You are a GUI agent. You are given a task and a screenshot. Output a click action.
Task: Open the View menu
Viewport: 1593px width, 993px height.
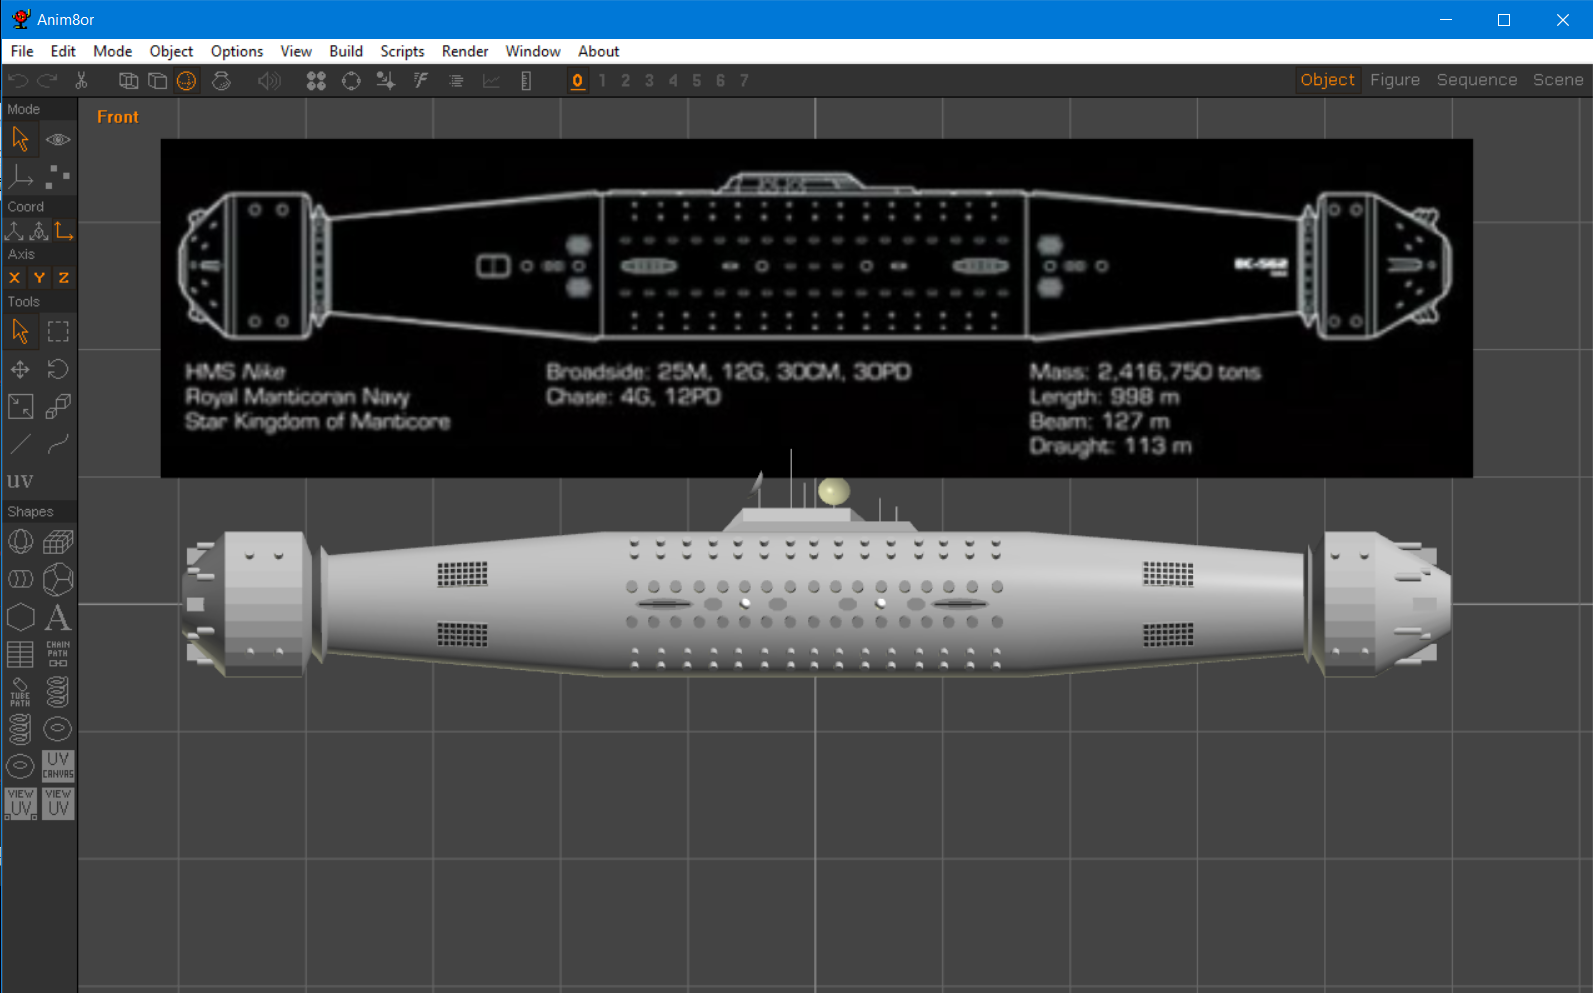pos(296,51)
